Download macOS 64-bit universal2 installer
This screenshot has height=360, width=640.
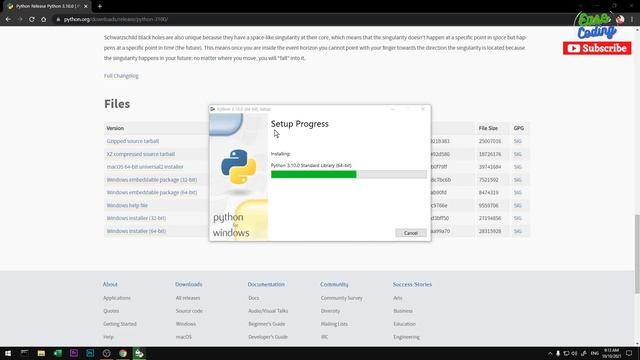point(145,167)
